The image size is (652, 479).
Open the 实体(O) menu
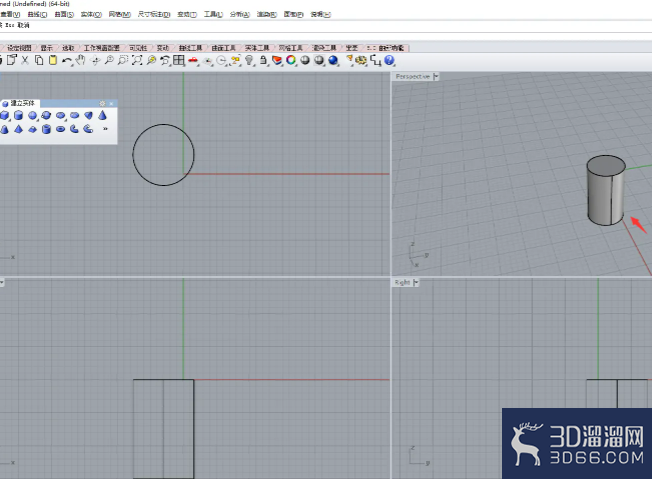[x=91, y=14]
